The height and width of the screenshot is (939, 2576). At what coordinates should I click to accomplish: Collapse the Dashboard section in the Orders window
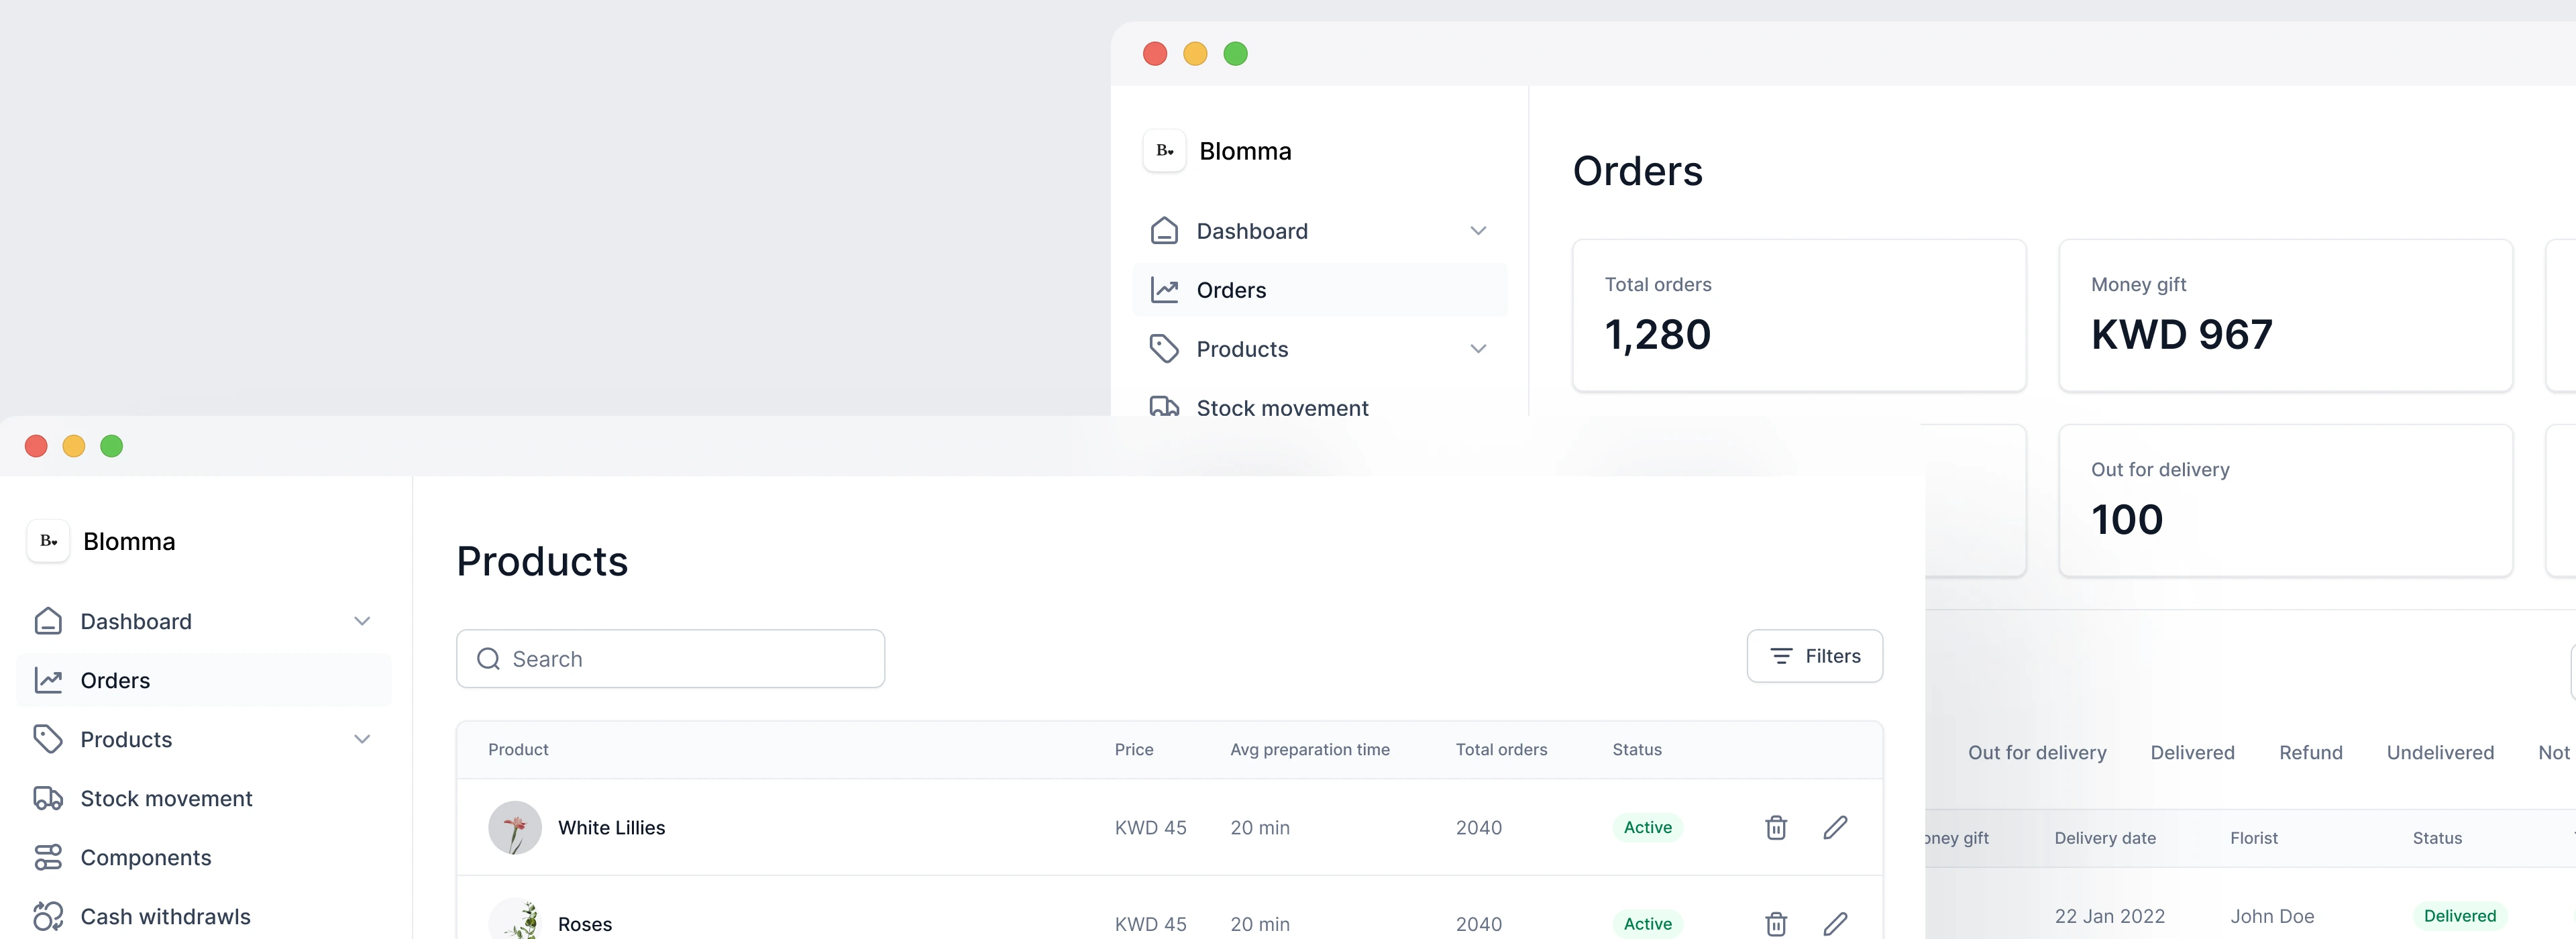click(x=1479, y=230)
